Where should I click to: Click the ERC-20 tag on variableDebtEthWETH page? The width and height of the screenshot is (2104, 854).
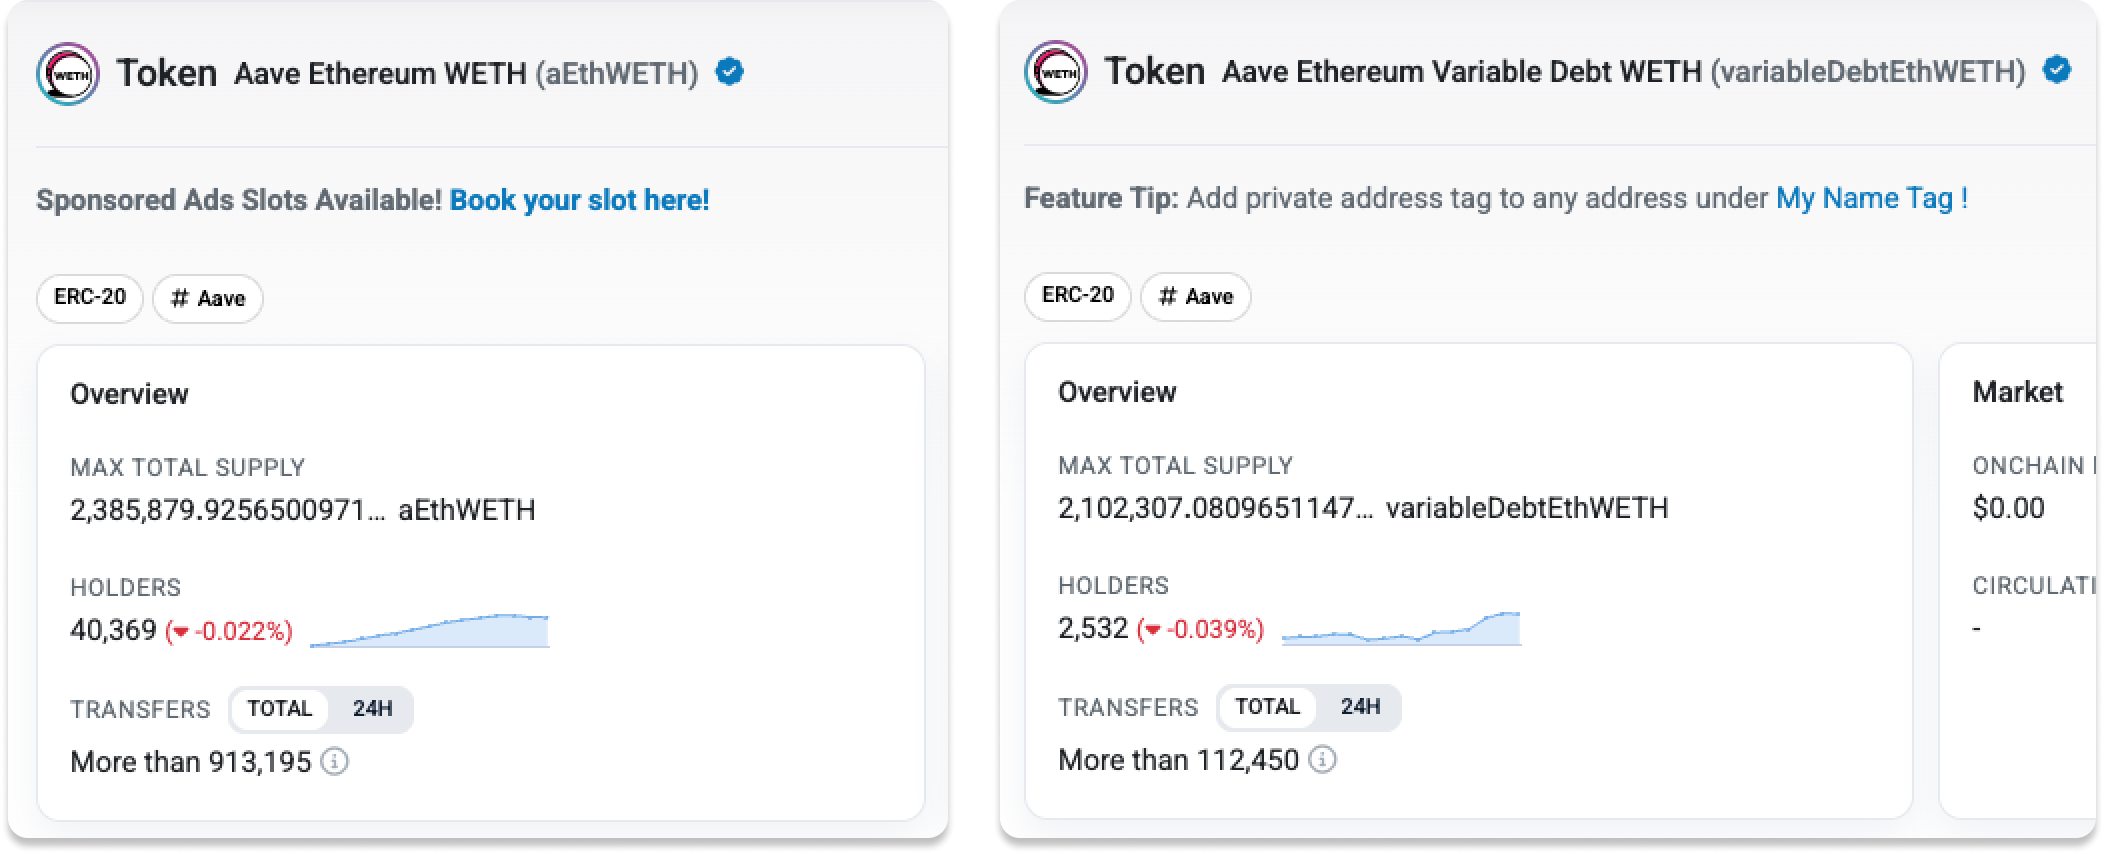pos(1077,296)
